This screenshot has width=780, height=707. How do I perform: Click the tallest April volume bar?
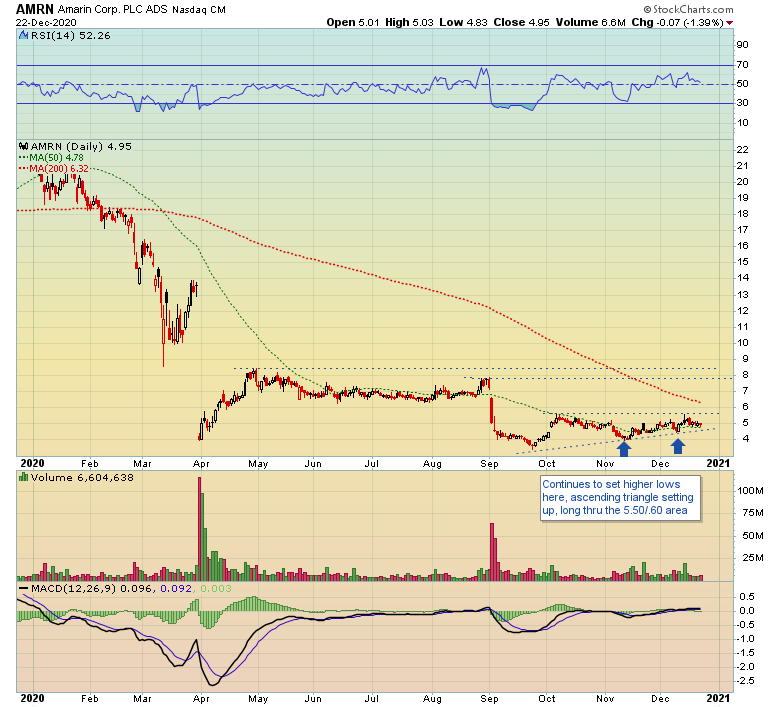click(200, 529)
